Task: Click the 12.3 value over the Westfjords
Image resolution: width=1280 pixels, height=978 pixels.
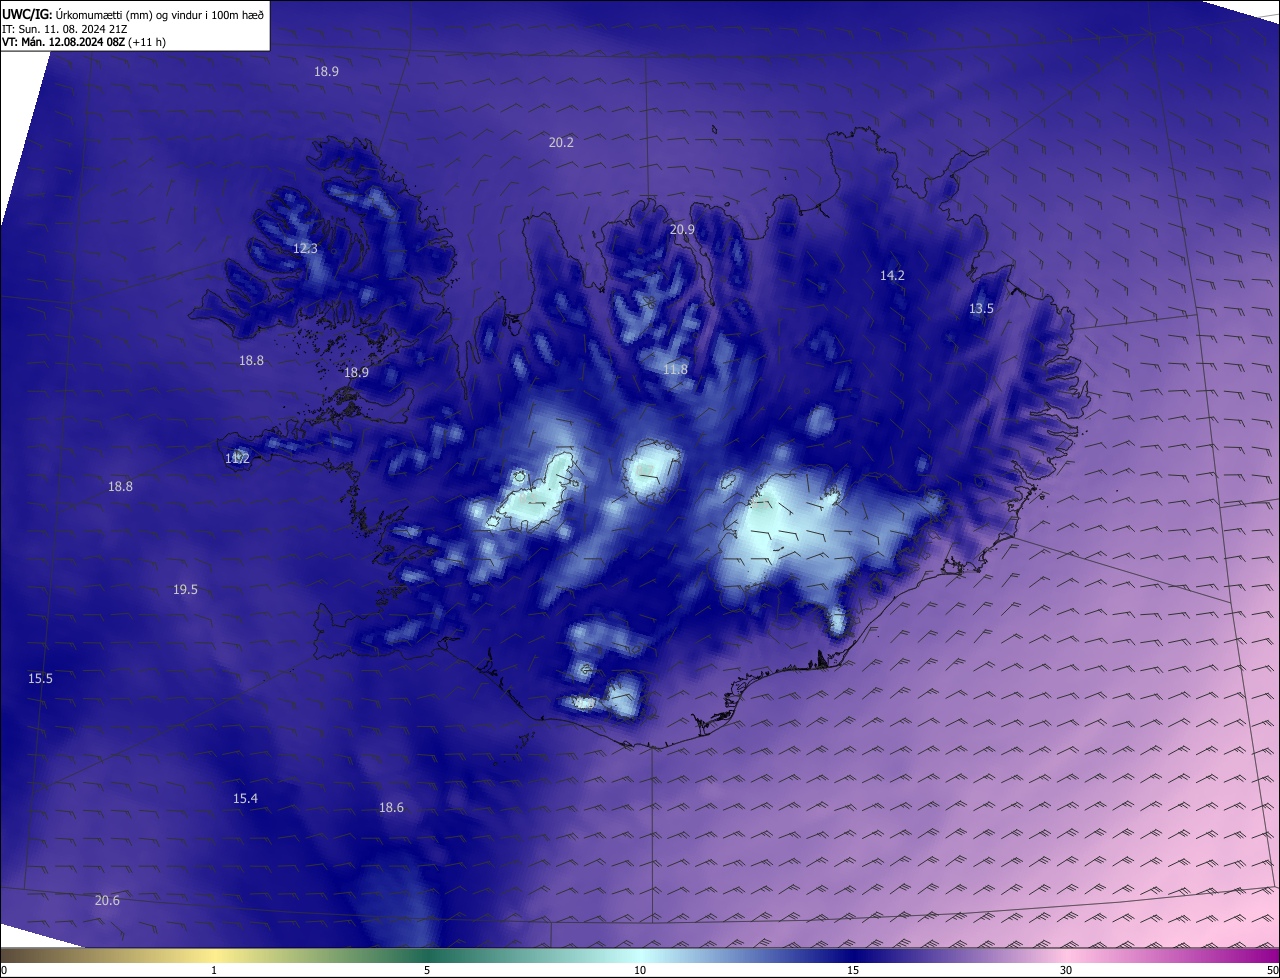Action: (x=305, y=249)
